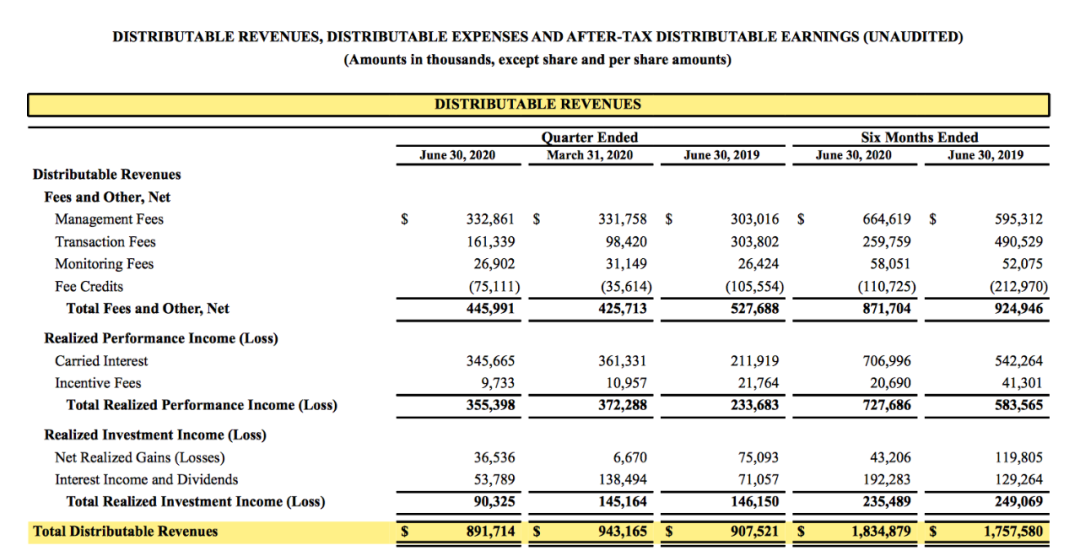Select the March 31, 2020 column header
This screenshot has height=556, width=1080.
click(590, 155)
